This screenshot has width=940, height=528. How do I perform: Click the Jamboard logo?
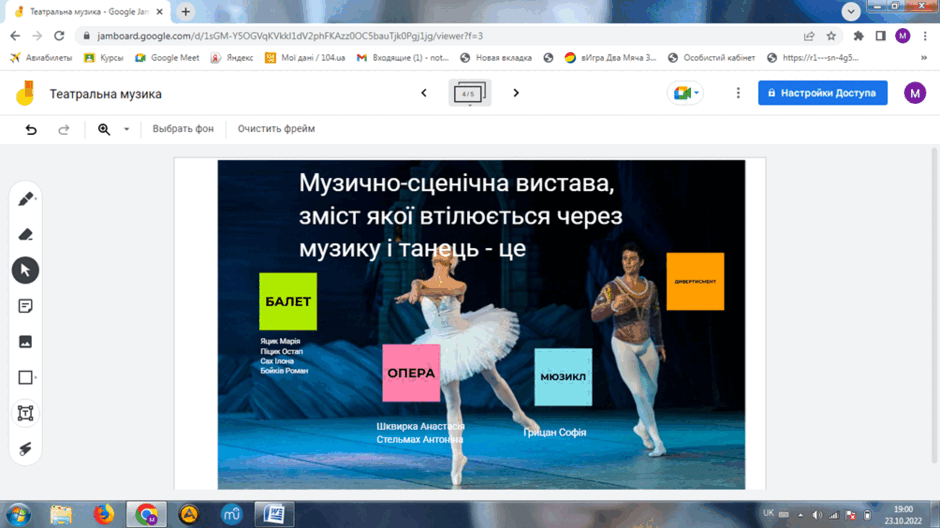tap(25, 93)
